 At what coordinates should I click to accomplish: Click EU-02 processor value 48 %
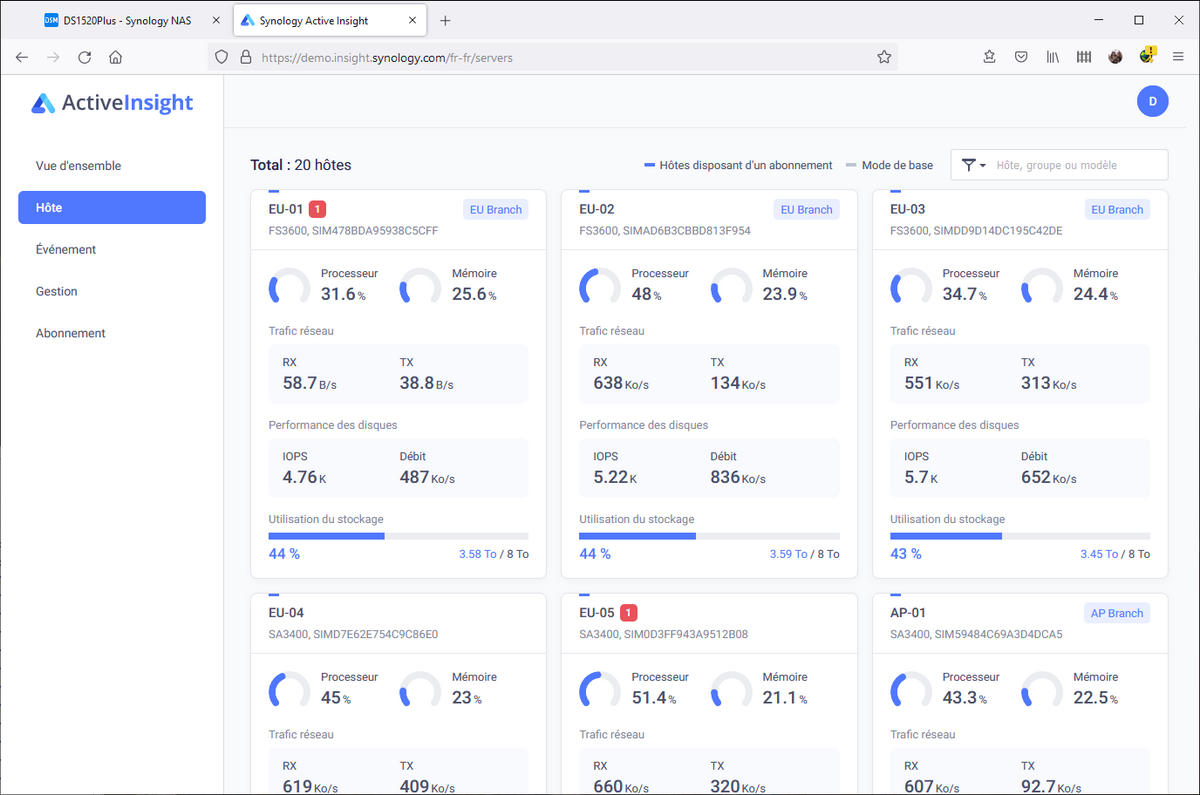tap(646, 294)
